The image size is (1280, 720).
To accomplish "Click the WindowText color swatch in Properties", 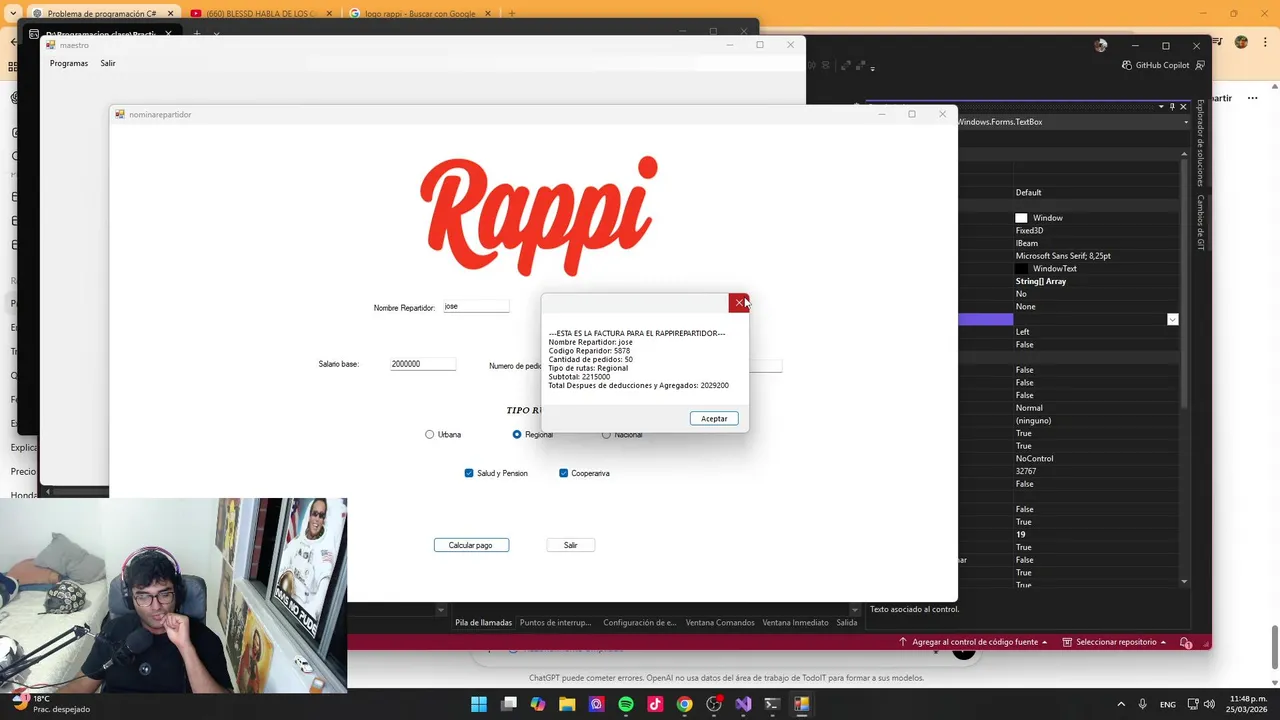I will click(x=1021, y=269).
